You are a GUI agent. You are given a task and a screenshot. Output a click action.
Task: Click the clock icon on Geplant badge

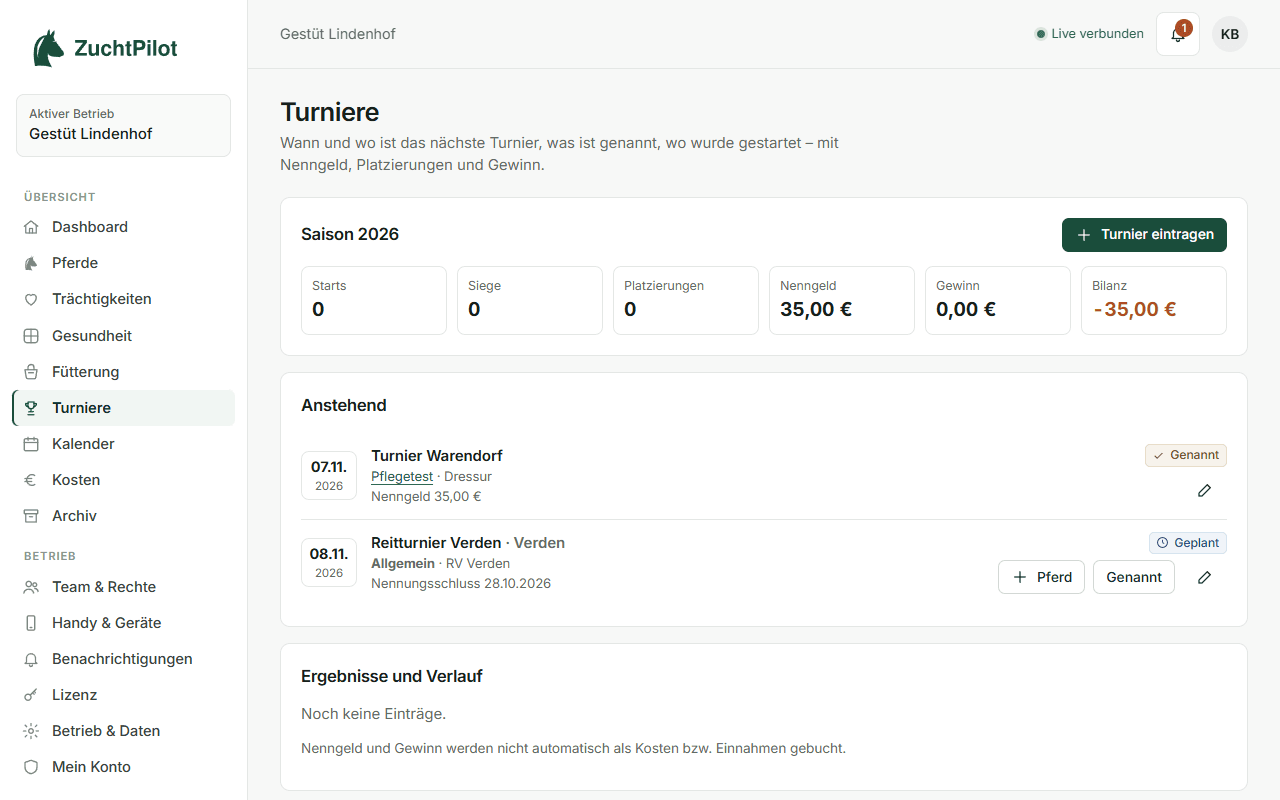click(x=1162, y=543)
